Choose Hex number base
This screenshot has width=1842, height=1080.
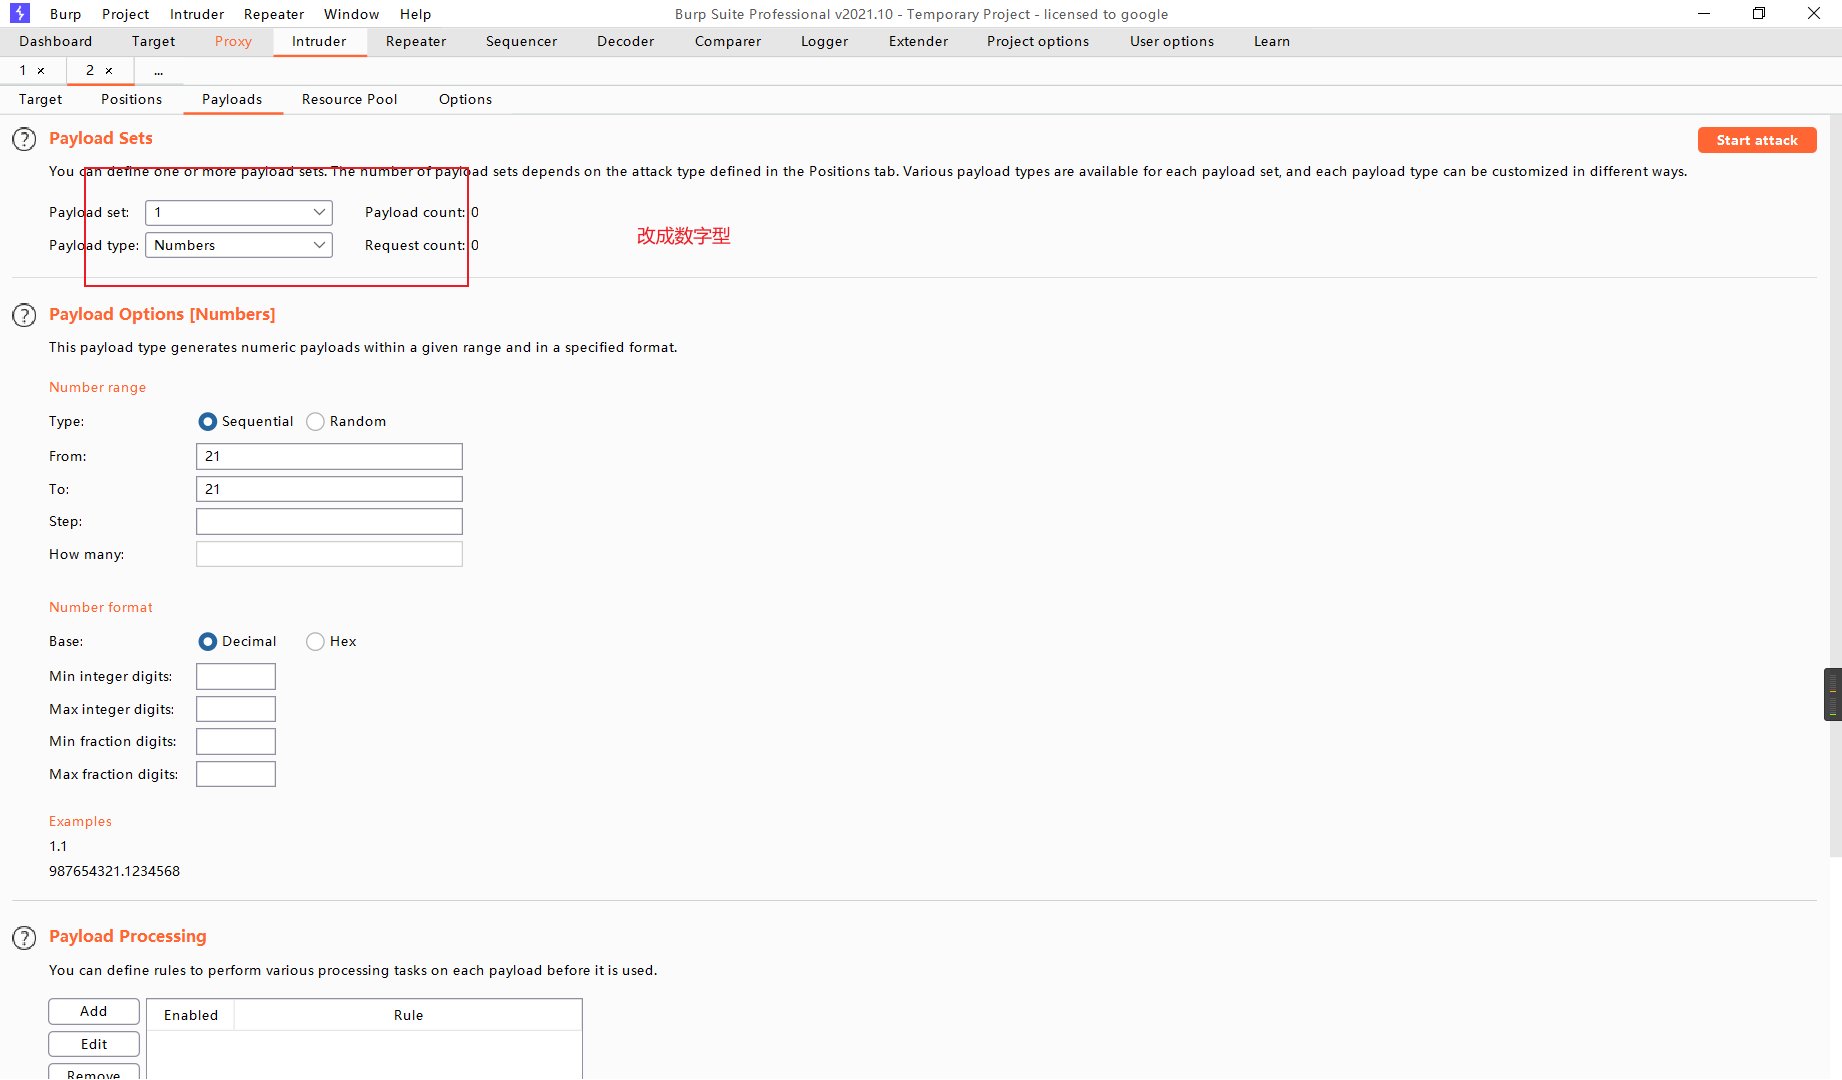pyautogui.click(x=316, y=642)
